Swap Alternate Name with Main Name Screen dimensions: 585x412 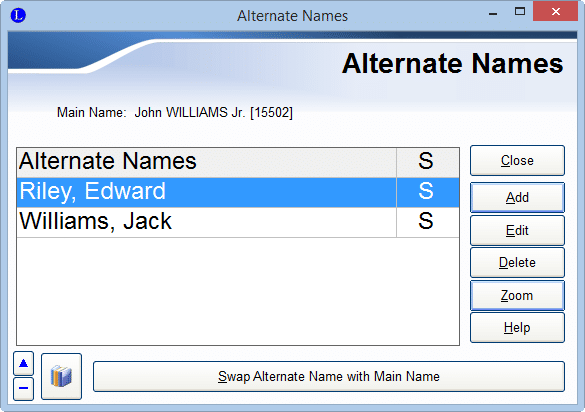click(x=329, y=376)
